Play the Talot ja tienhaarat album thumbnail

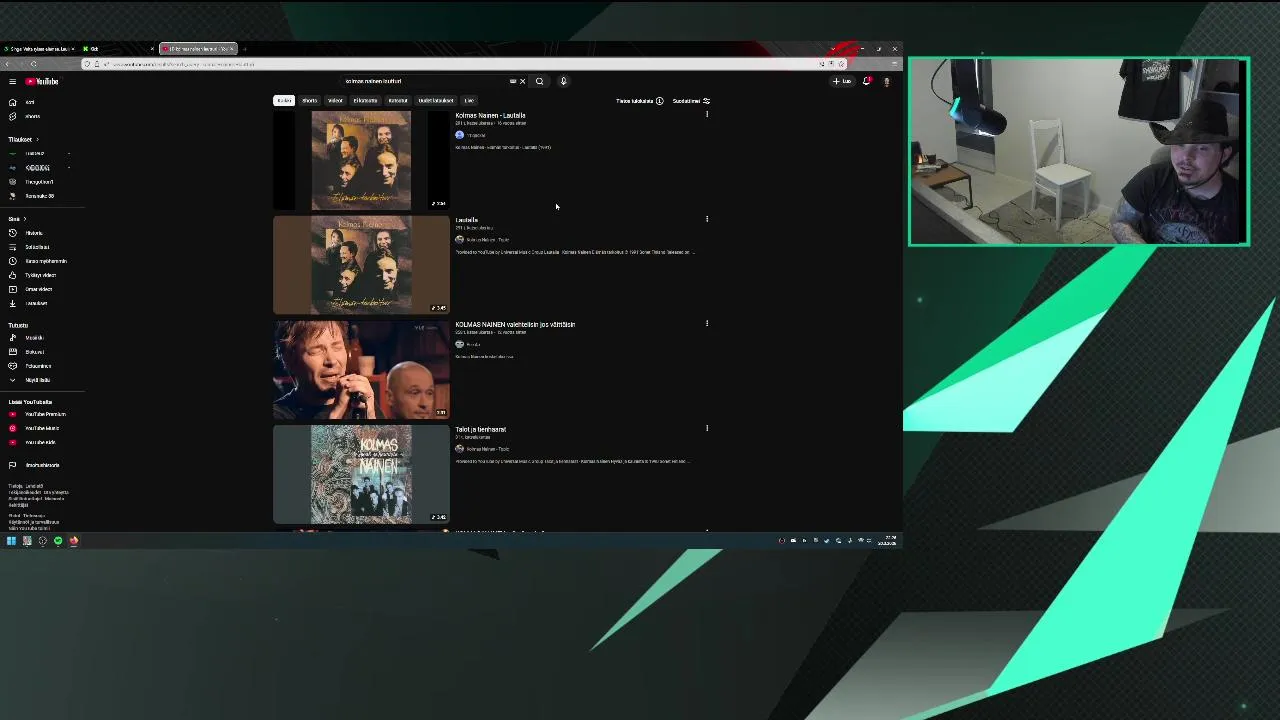pyautogui.click(x=361, y=474)
